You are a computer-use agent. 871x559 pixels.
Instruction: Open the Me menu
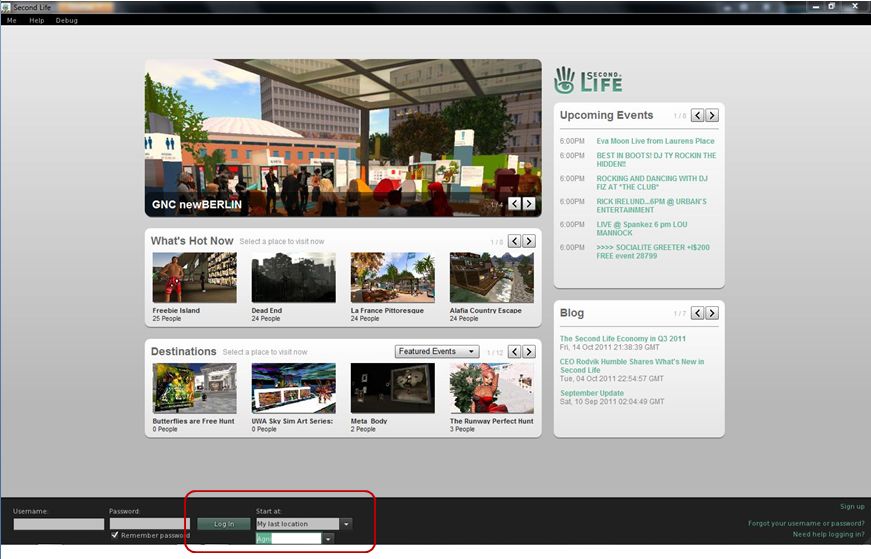[12, 20]
